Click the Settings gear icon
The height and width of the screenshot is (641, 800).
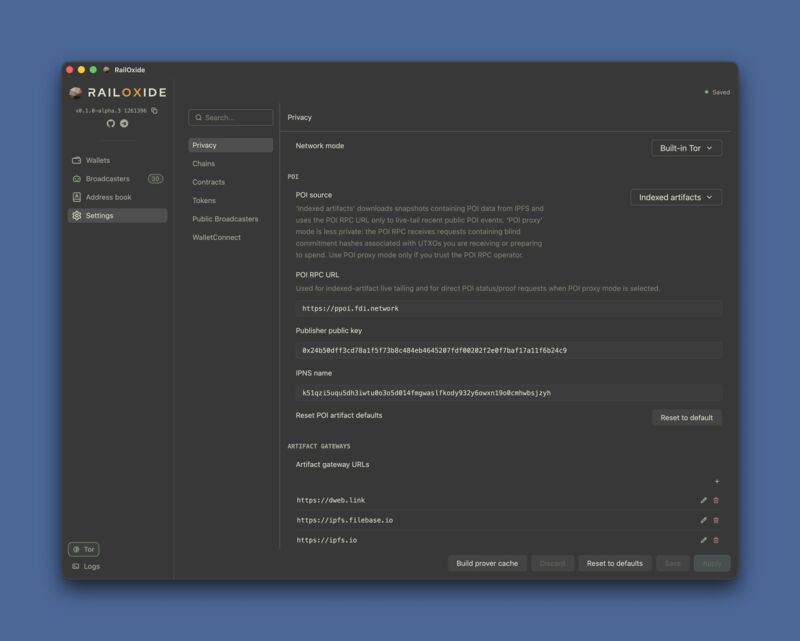point(77,215)
